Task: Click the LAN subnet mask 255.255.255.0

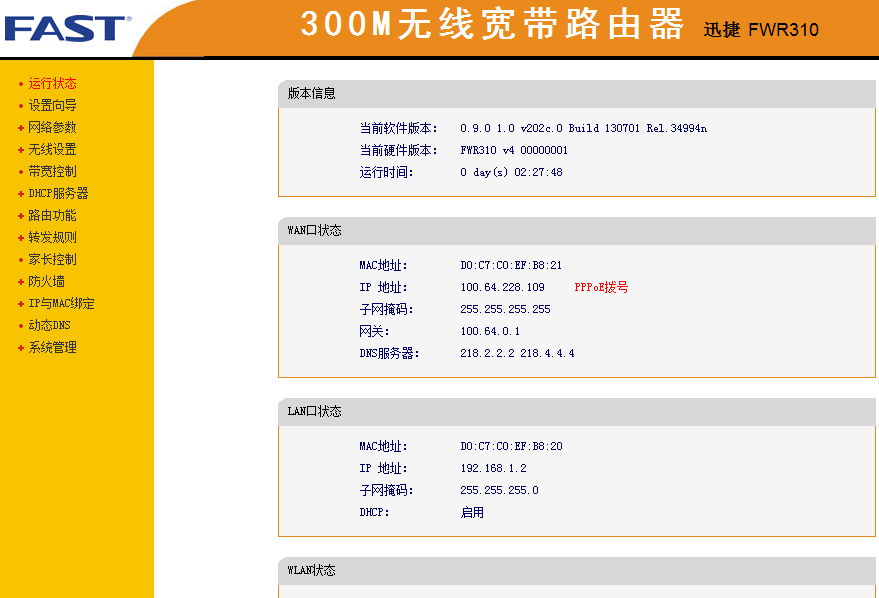Action: (499, 490)
